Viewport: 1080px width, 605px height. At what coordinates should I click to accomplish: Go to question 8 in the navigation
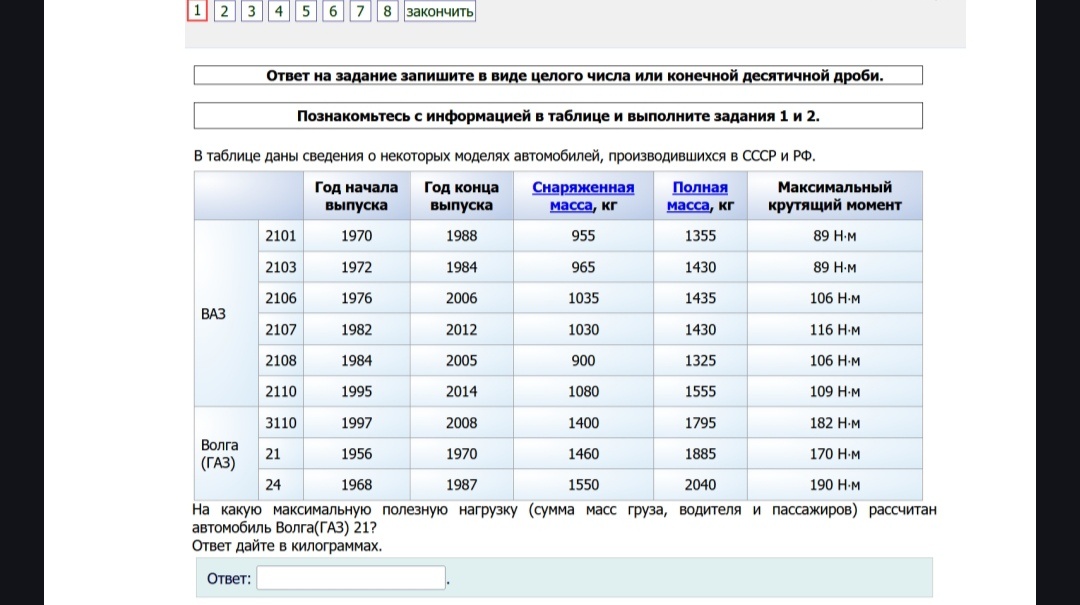[387, 10]
